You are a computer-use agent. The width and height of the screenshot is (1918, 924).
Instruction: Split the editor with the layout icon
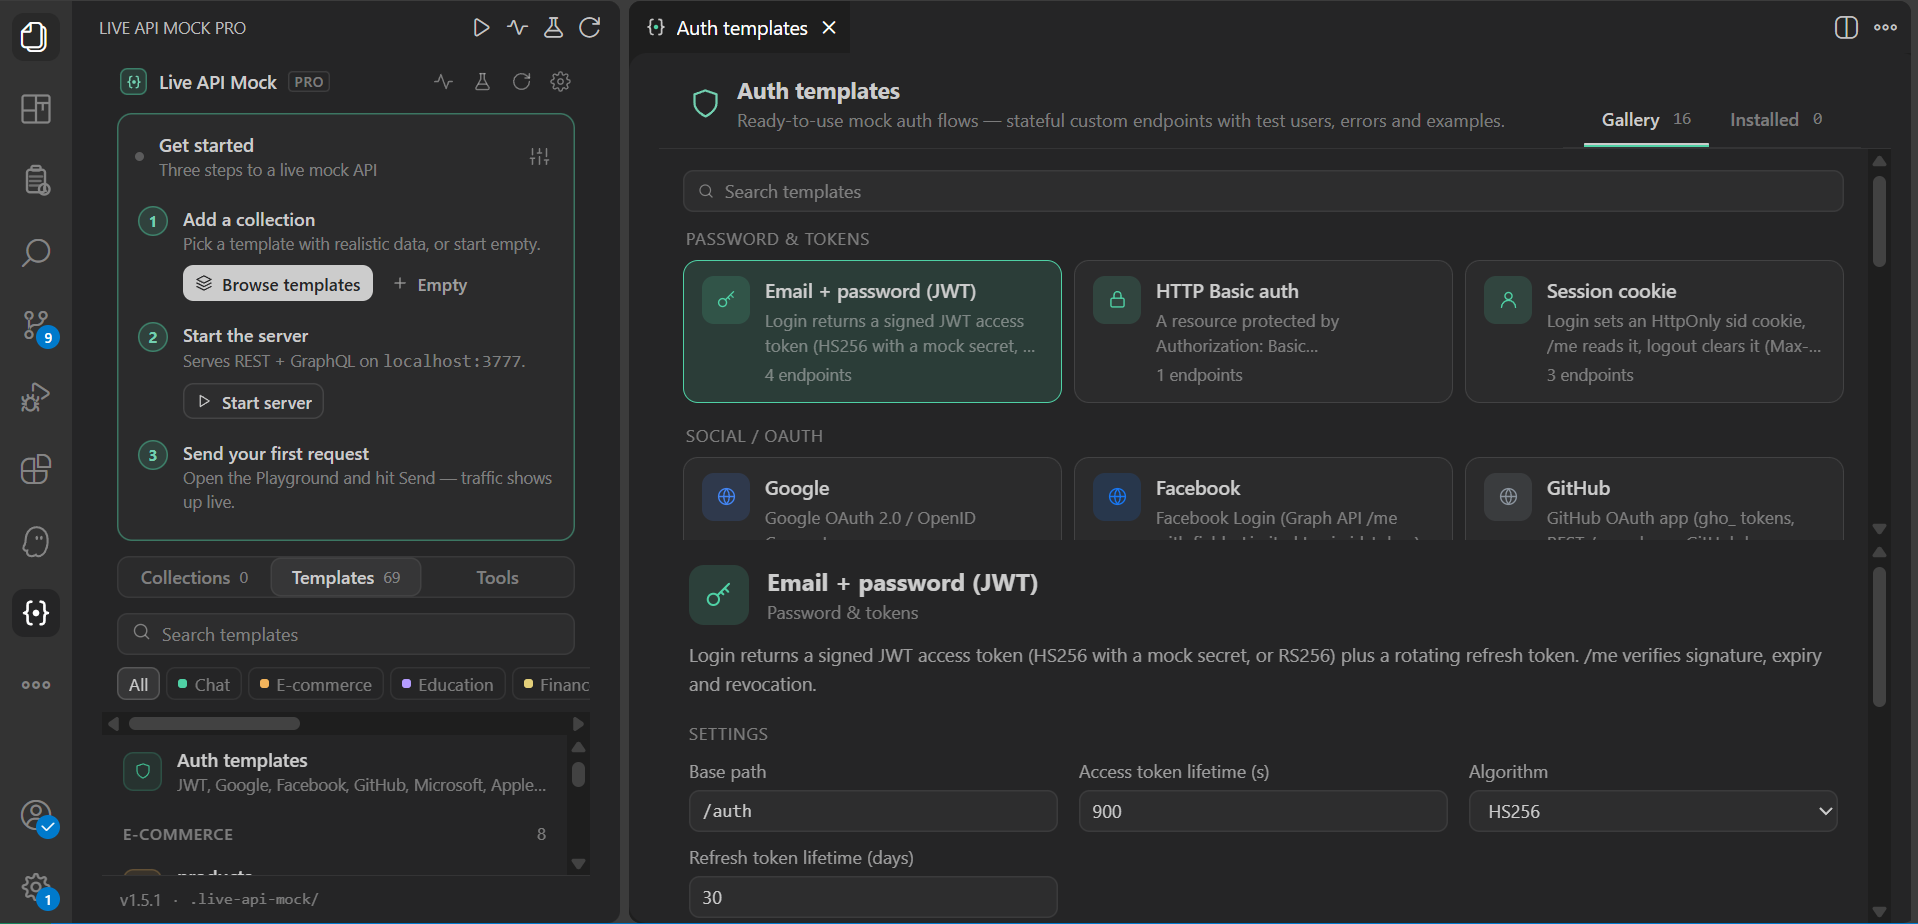click(1846, 28)
